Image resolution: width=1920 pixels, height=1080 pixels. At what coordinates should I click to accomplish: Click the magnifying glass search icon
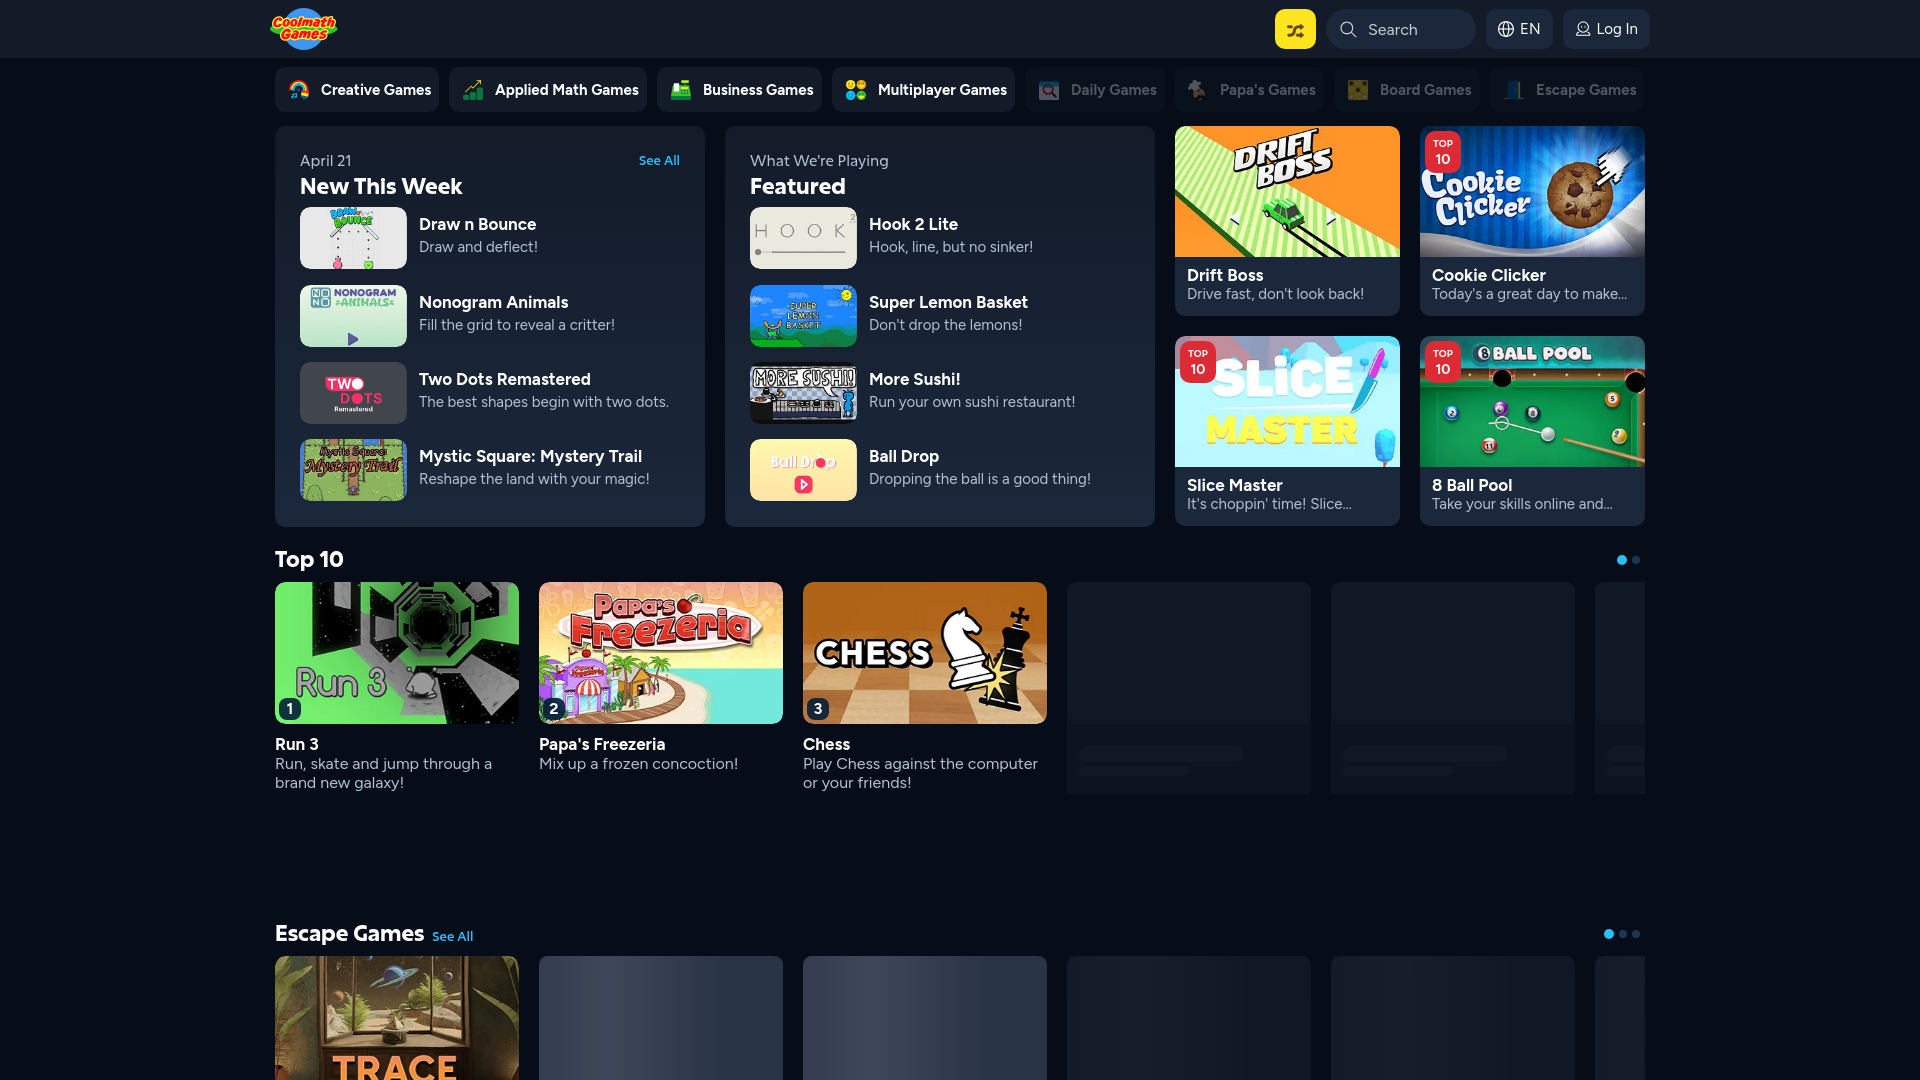coord(1348,29)
